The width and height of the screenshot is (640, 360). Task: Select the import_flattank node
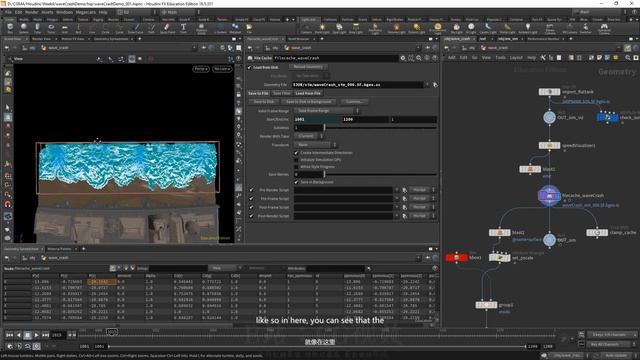tap(549, 92)
